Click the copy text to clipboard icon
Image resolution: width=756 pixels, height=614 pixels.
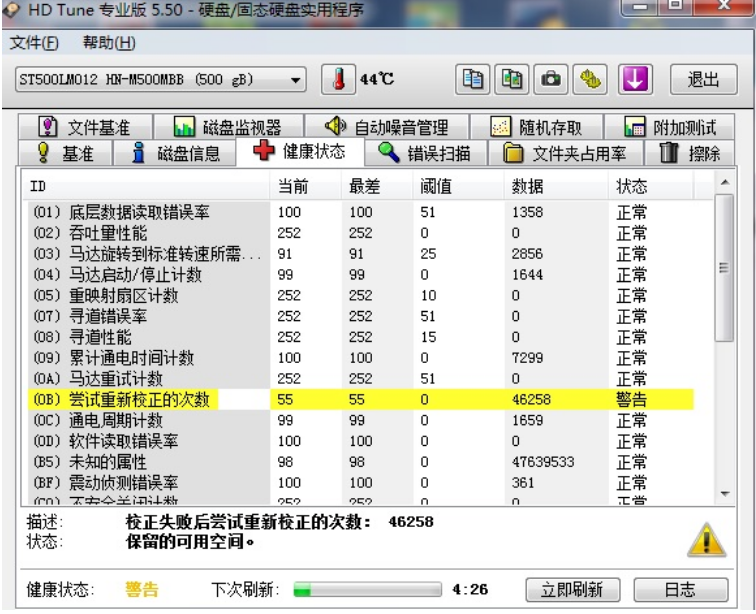click(473, 79)
